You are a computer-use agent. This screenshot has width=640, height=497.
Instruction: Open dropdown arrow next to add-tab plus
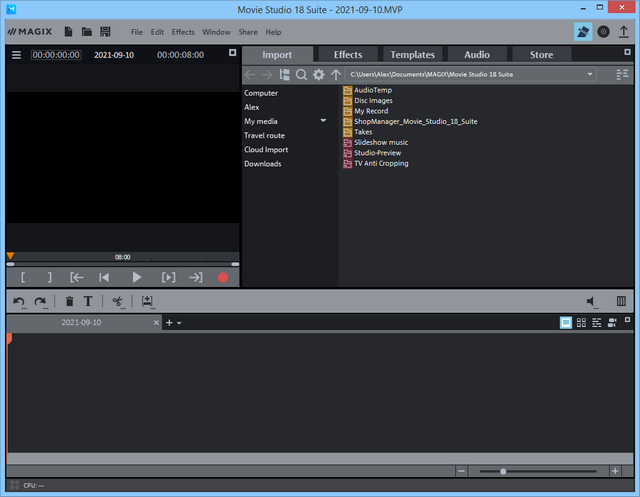(x=179, y=323)
